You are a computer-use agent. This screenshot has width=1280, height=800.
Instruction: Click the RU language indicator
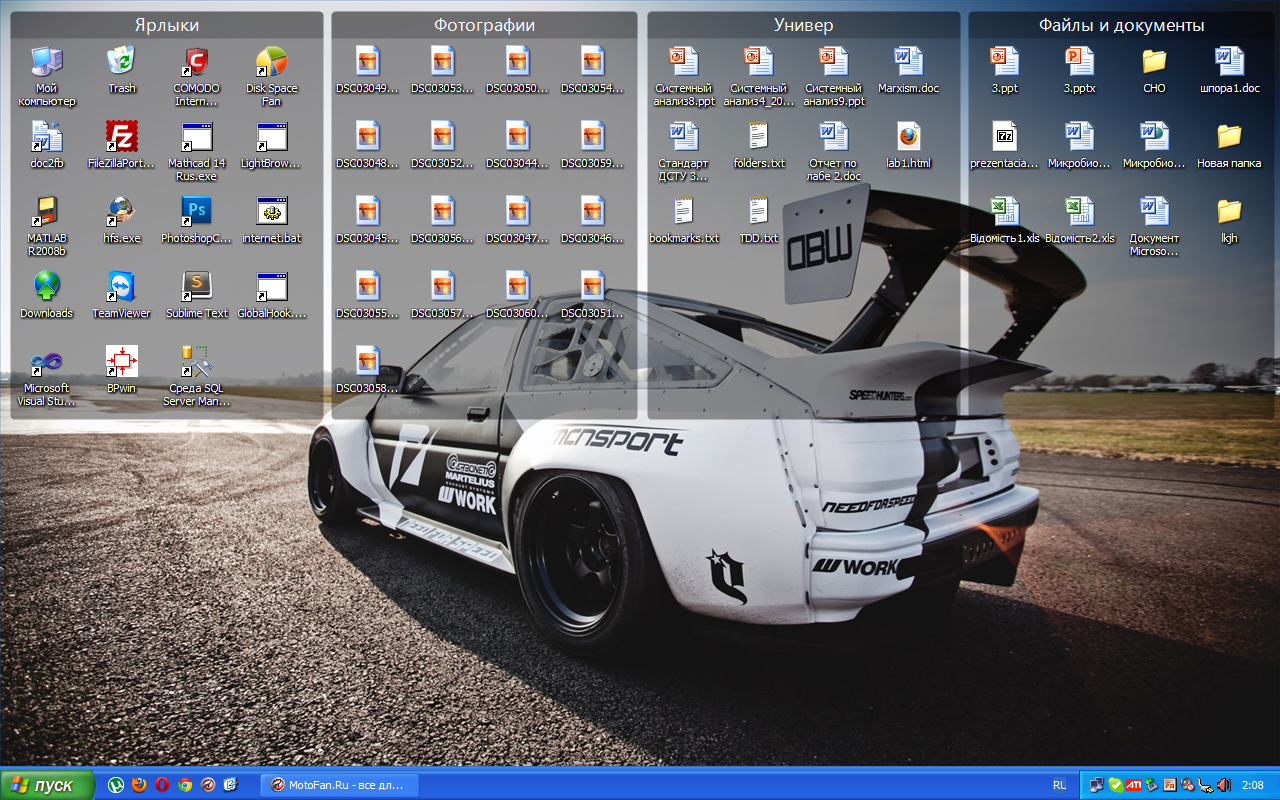(x=1059, y=785)
